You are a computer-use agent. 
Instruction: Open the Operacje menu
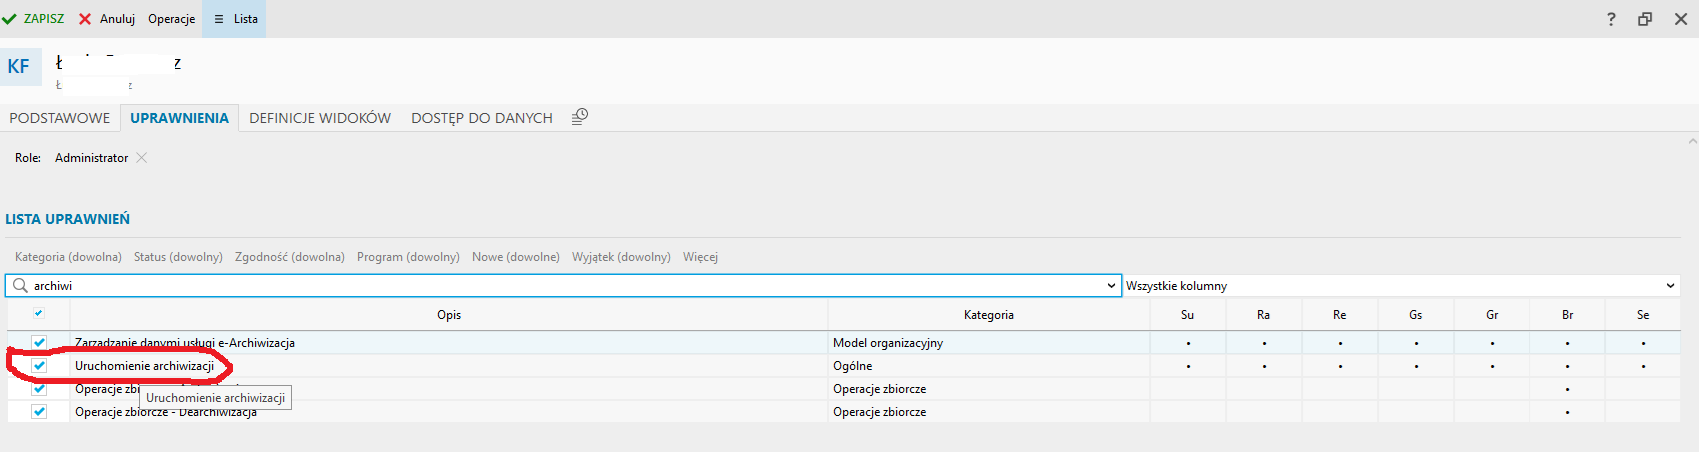tap(172, 19)
